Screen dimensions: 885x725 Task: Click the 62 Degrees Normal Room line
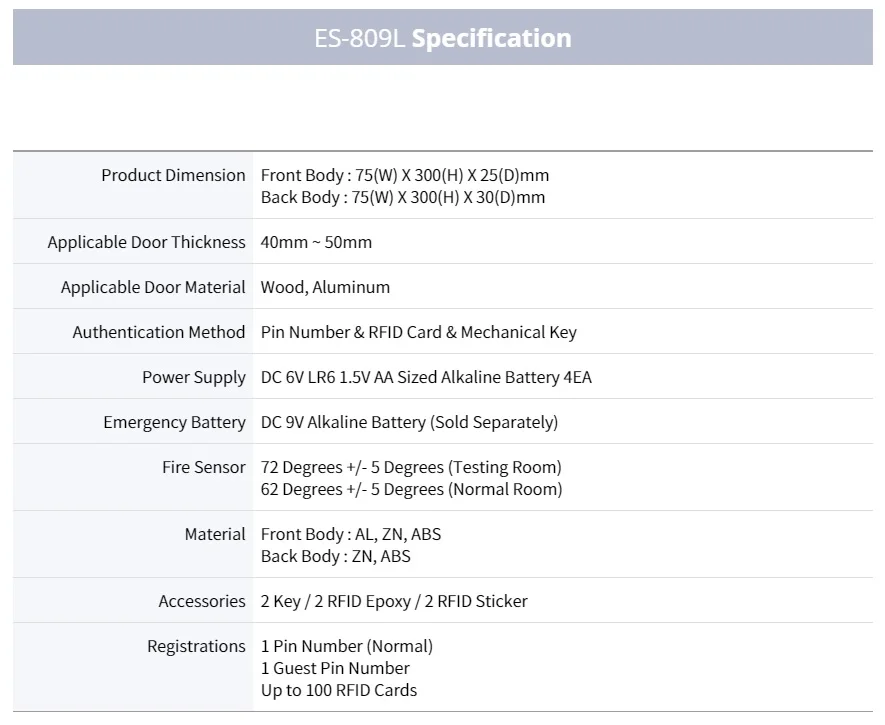(411, 489)
